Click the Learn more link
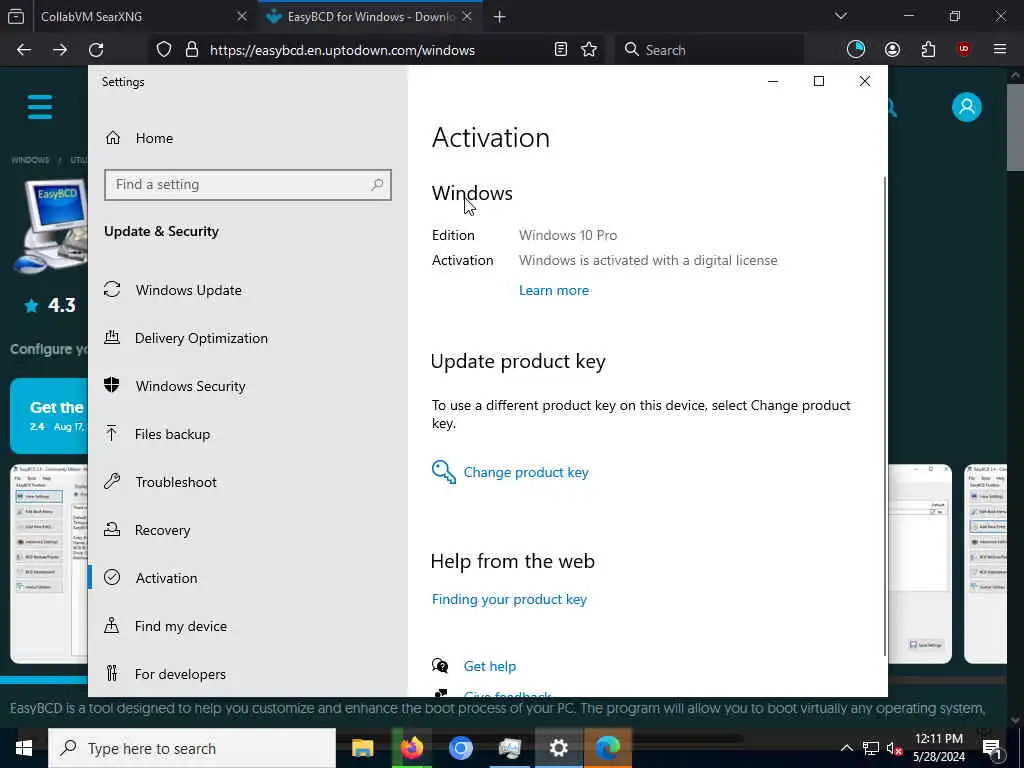This screenshot has width=1024, height=768. tap(554, 290)
